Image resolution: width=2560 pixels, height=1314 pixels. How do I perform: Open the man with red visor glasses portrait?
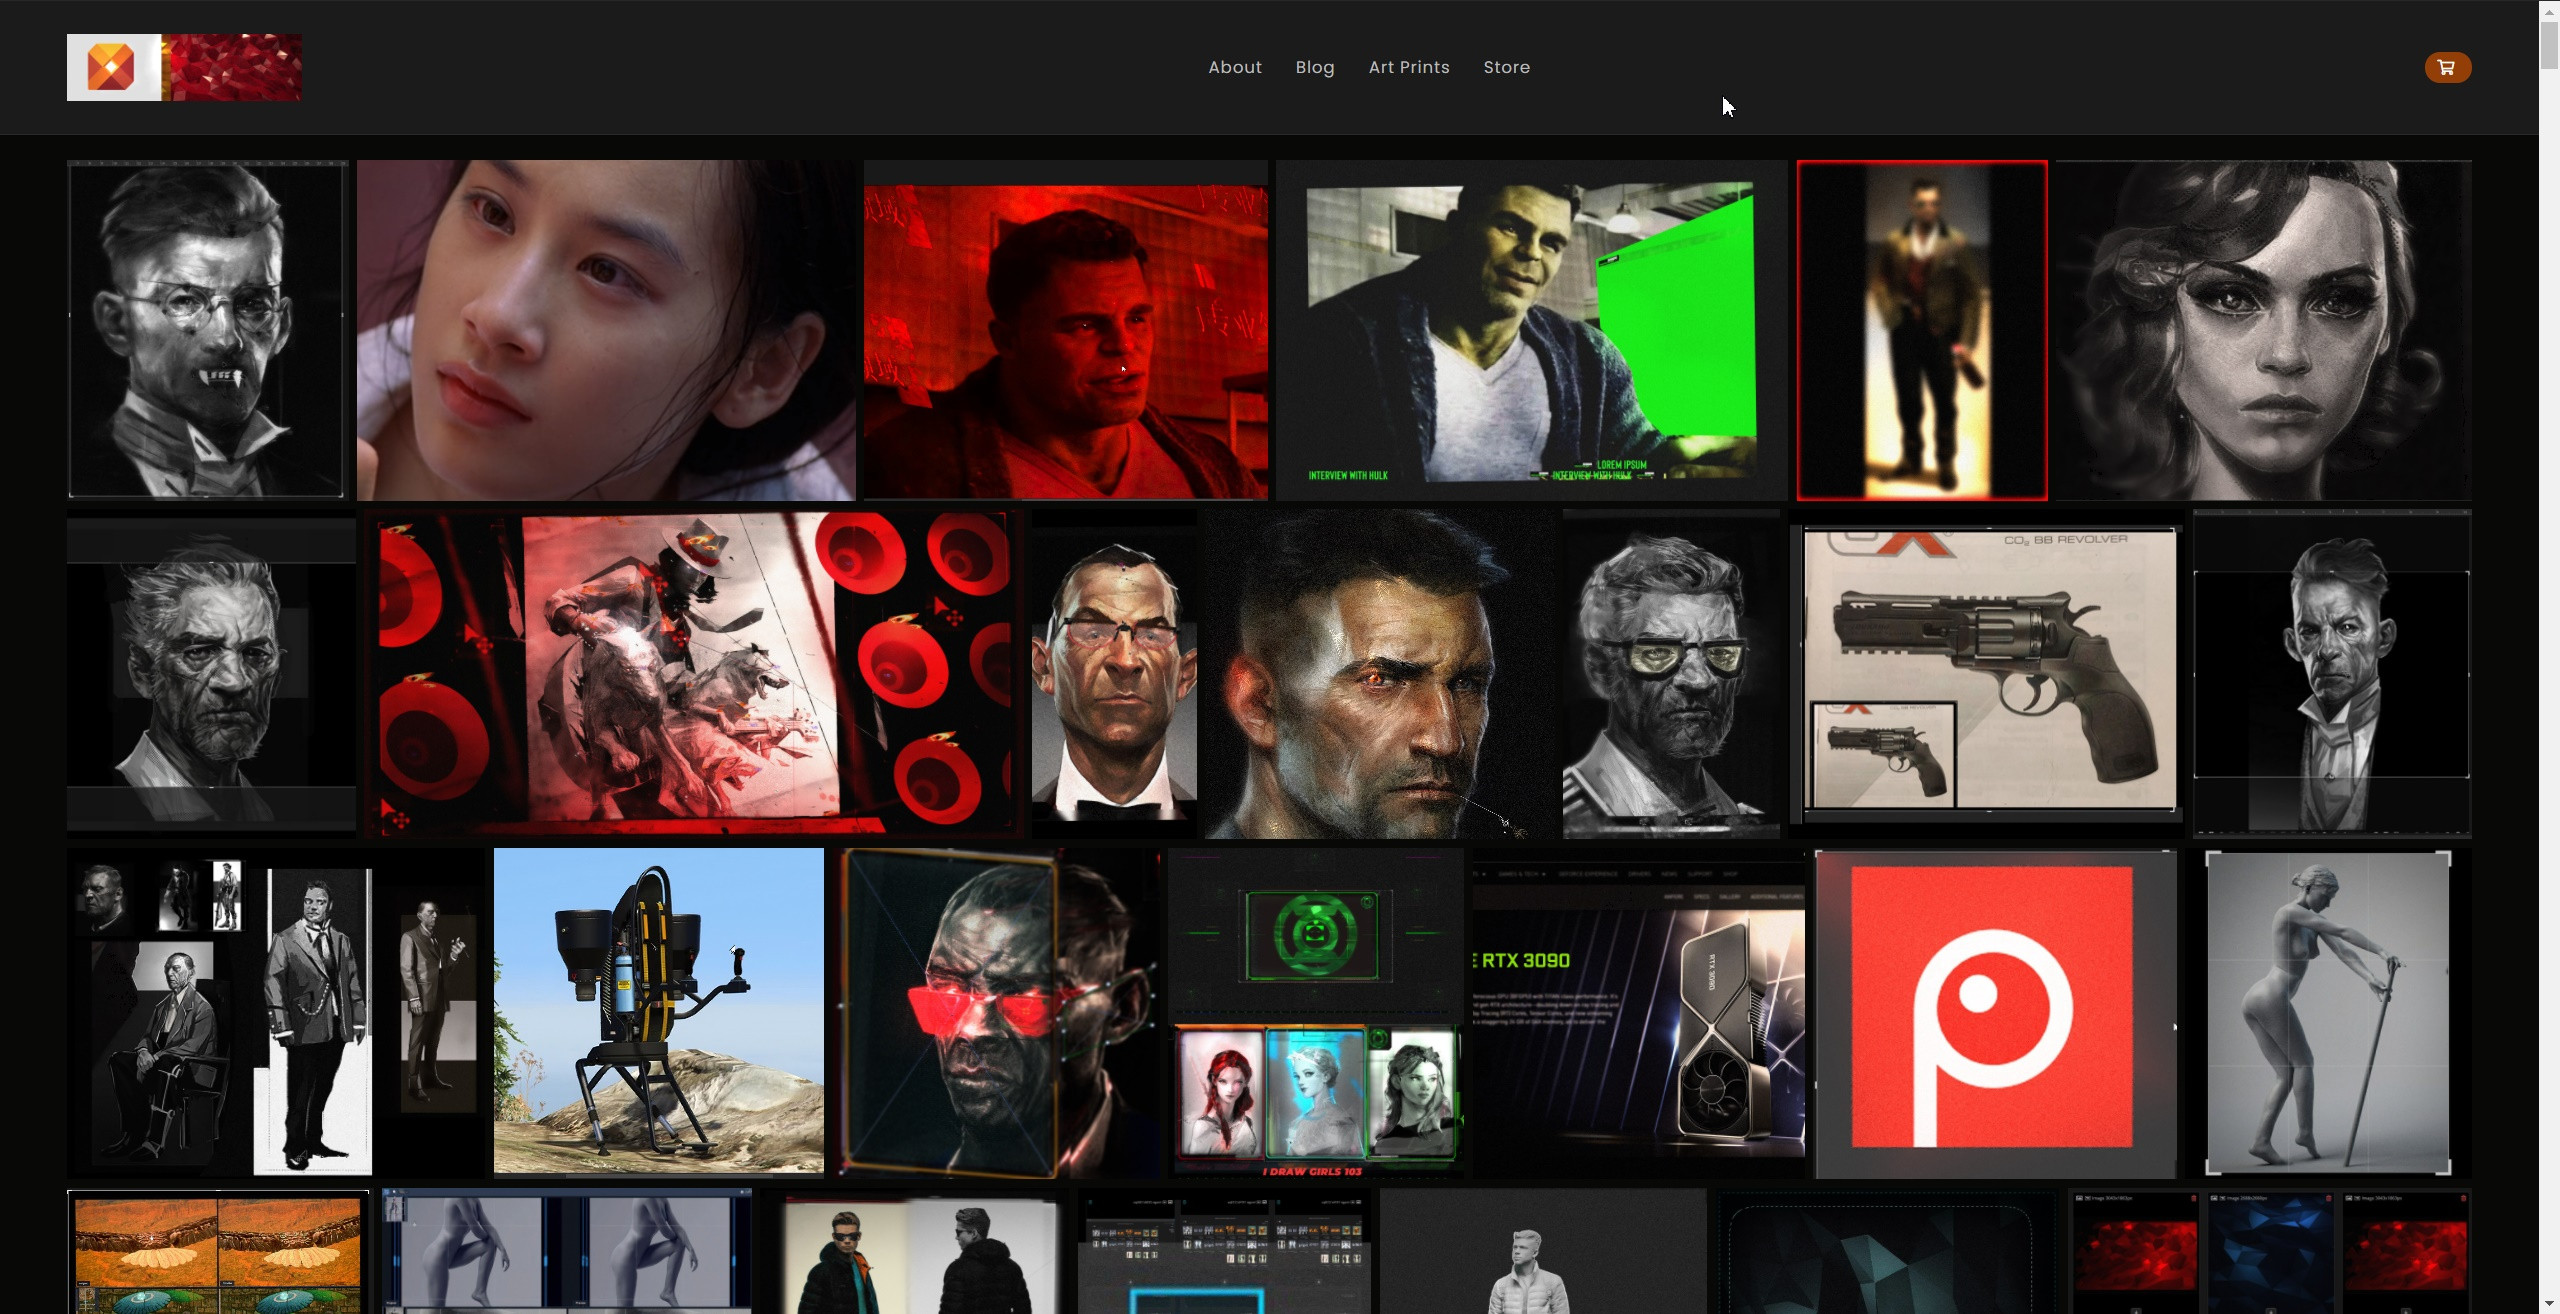[x=997, y=1013]
